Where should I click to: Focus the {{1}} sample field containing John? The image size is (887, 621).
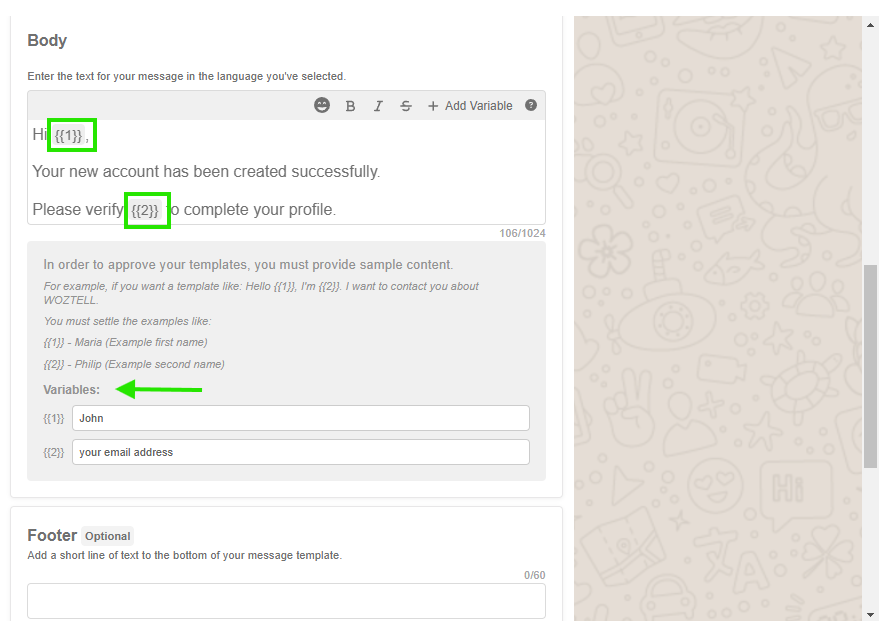click(x=300, y=418)
